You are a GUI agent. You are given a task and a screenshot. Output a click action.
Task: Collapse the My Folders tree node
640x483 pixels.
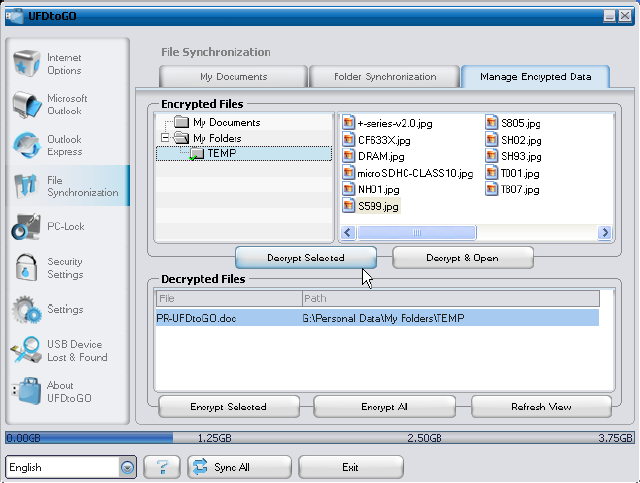[165, 138]
